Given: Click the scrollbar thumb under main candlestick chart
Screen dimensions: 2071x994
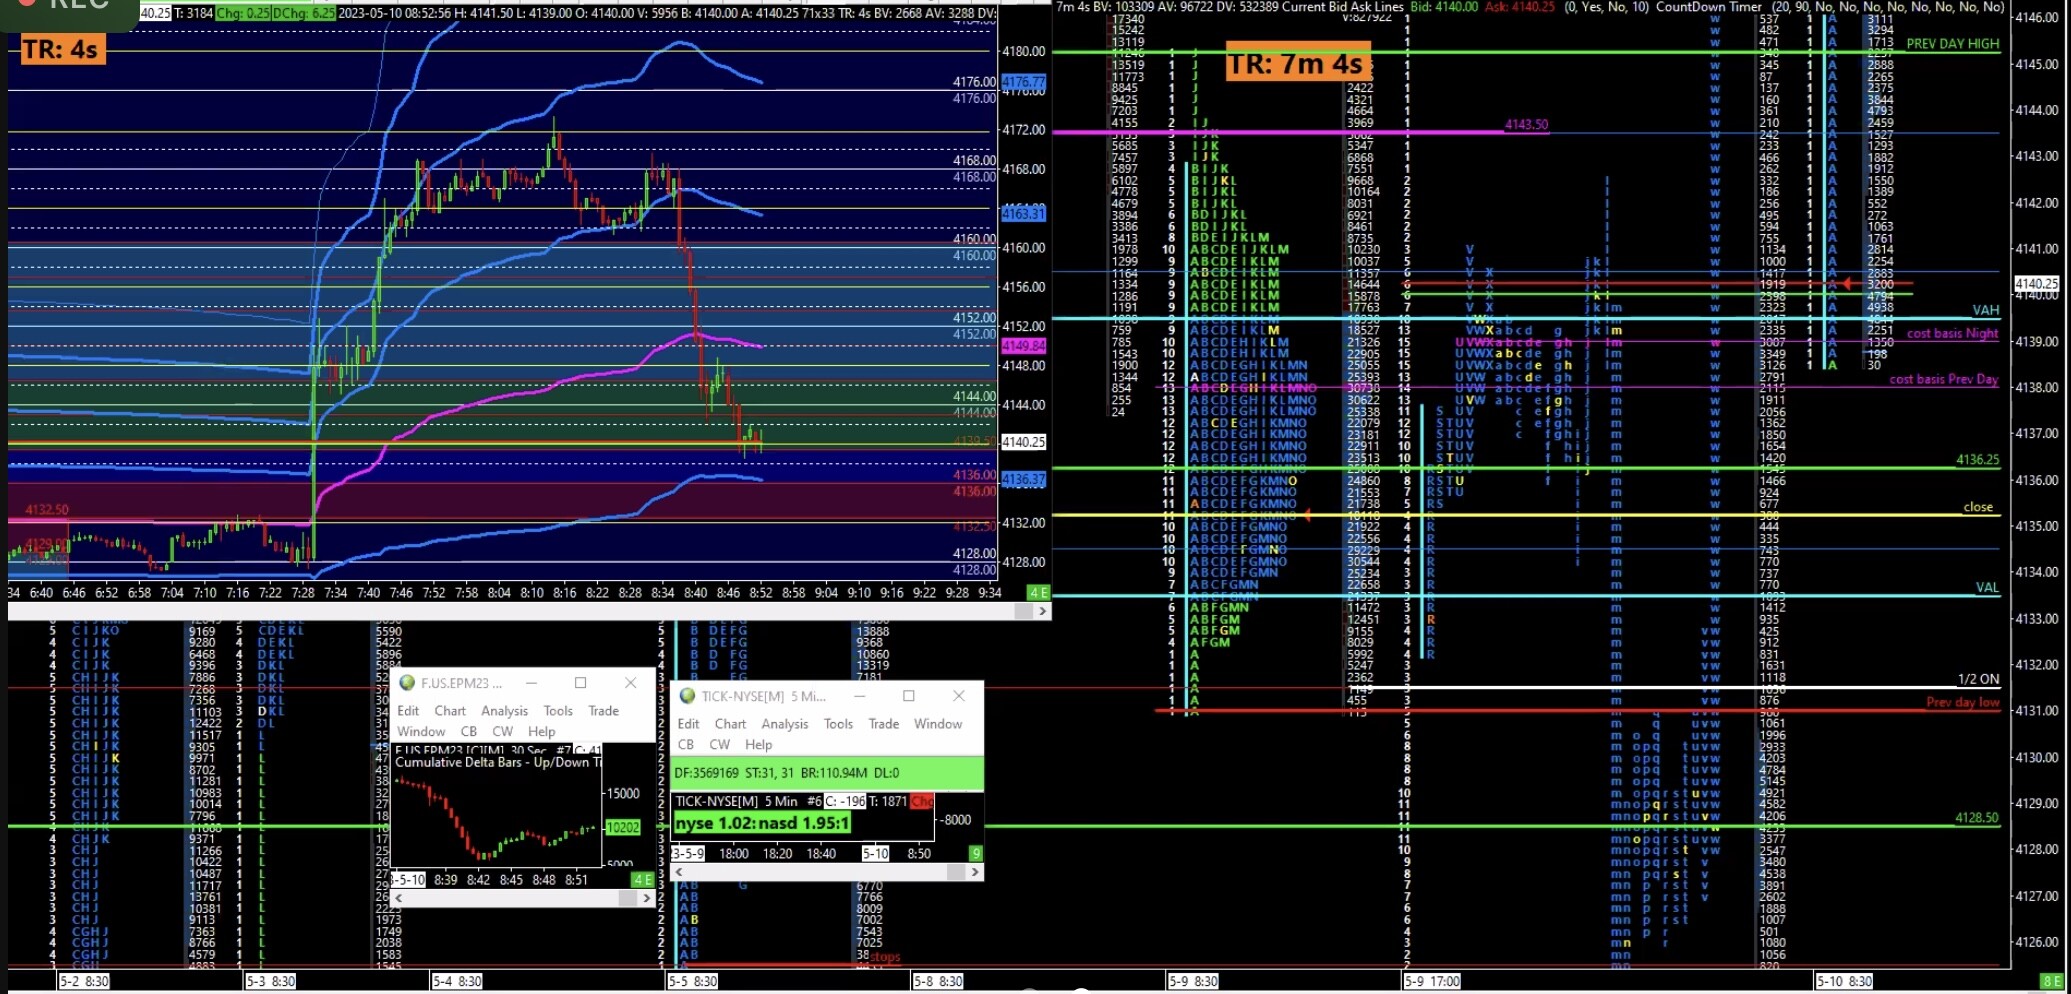Looking at the screenshot, I should pos(1025,610).
